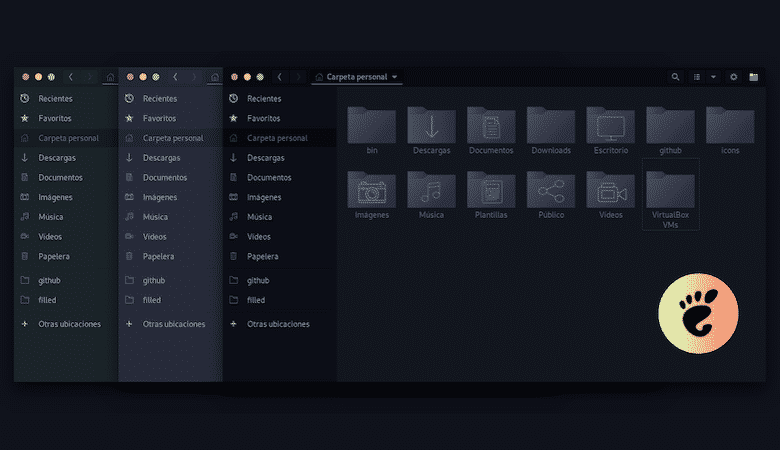This screenshot has width=780, height=450.
Task: Select Música in leftmost window sidebar
Action: [x=66, y=217]
